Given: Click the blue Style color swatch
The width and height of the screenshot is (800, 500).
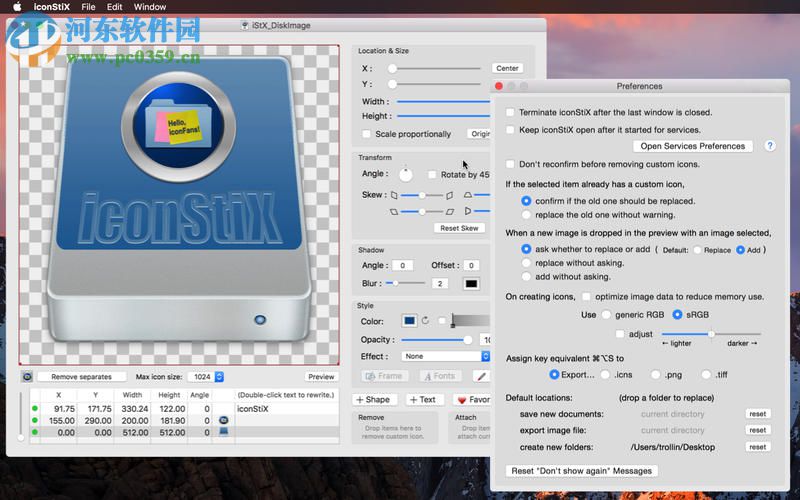Looking at the screenshot, I should [x=409, y=321].
